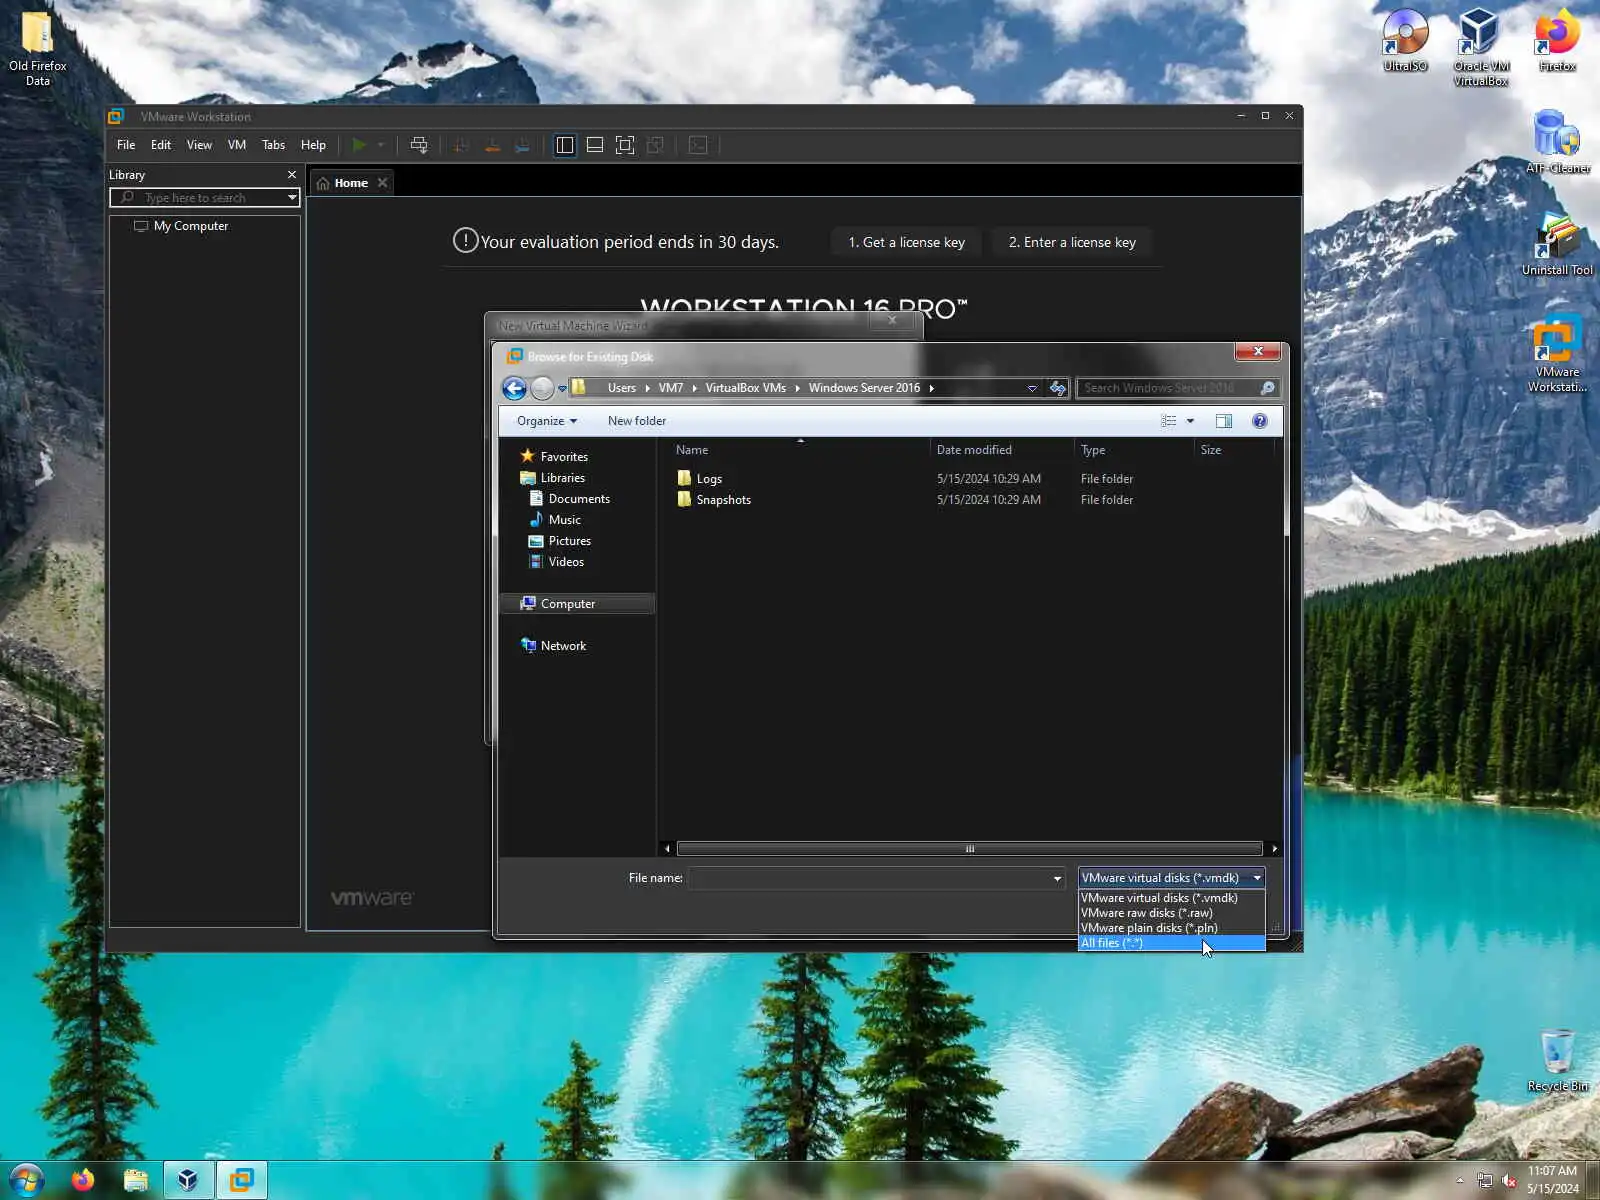Open the Tabs menu
The height and width of the screenshot is (1200, 1600).
point(273,145)
